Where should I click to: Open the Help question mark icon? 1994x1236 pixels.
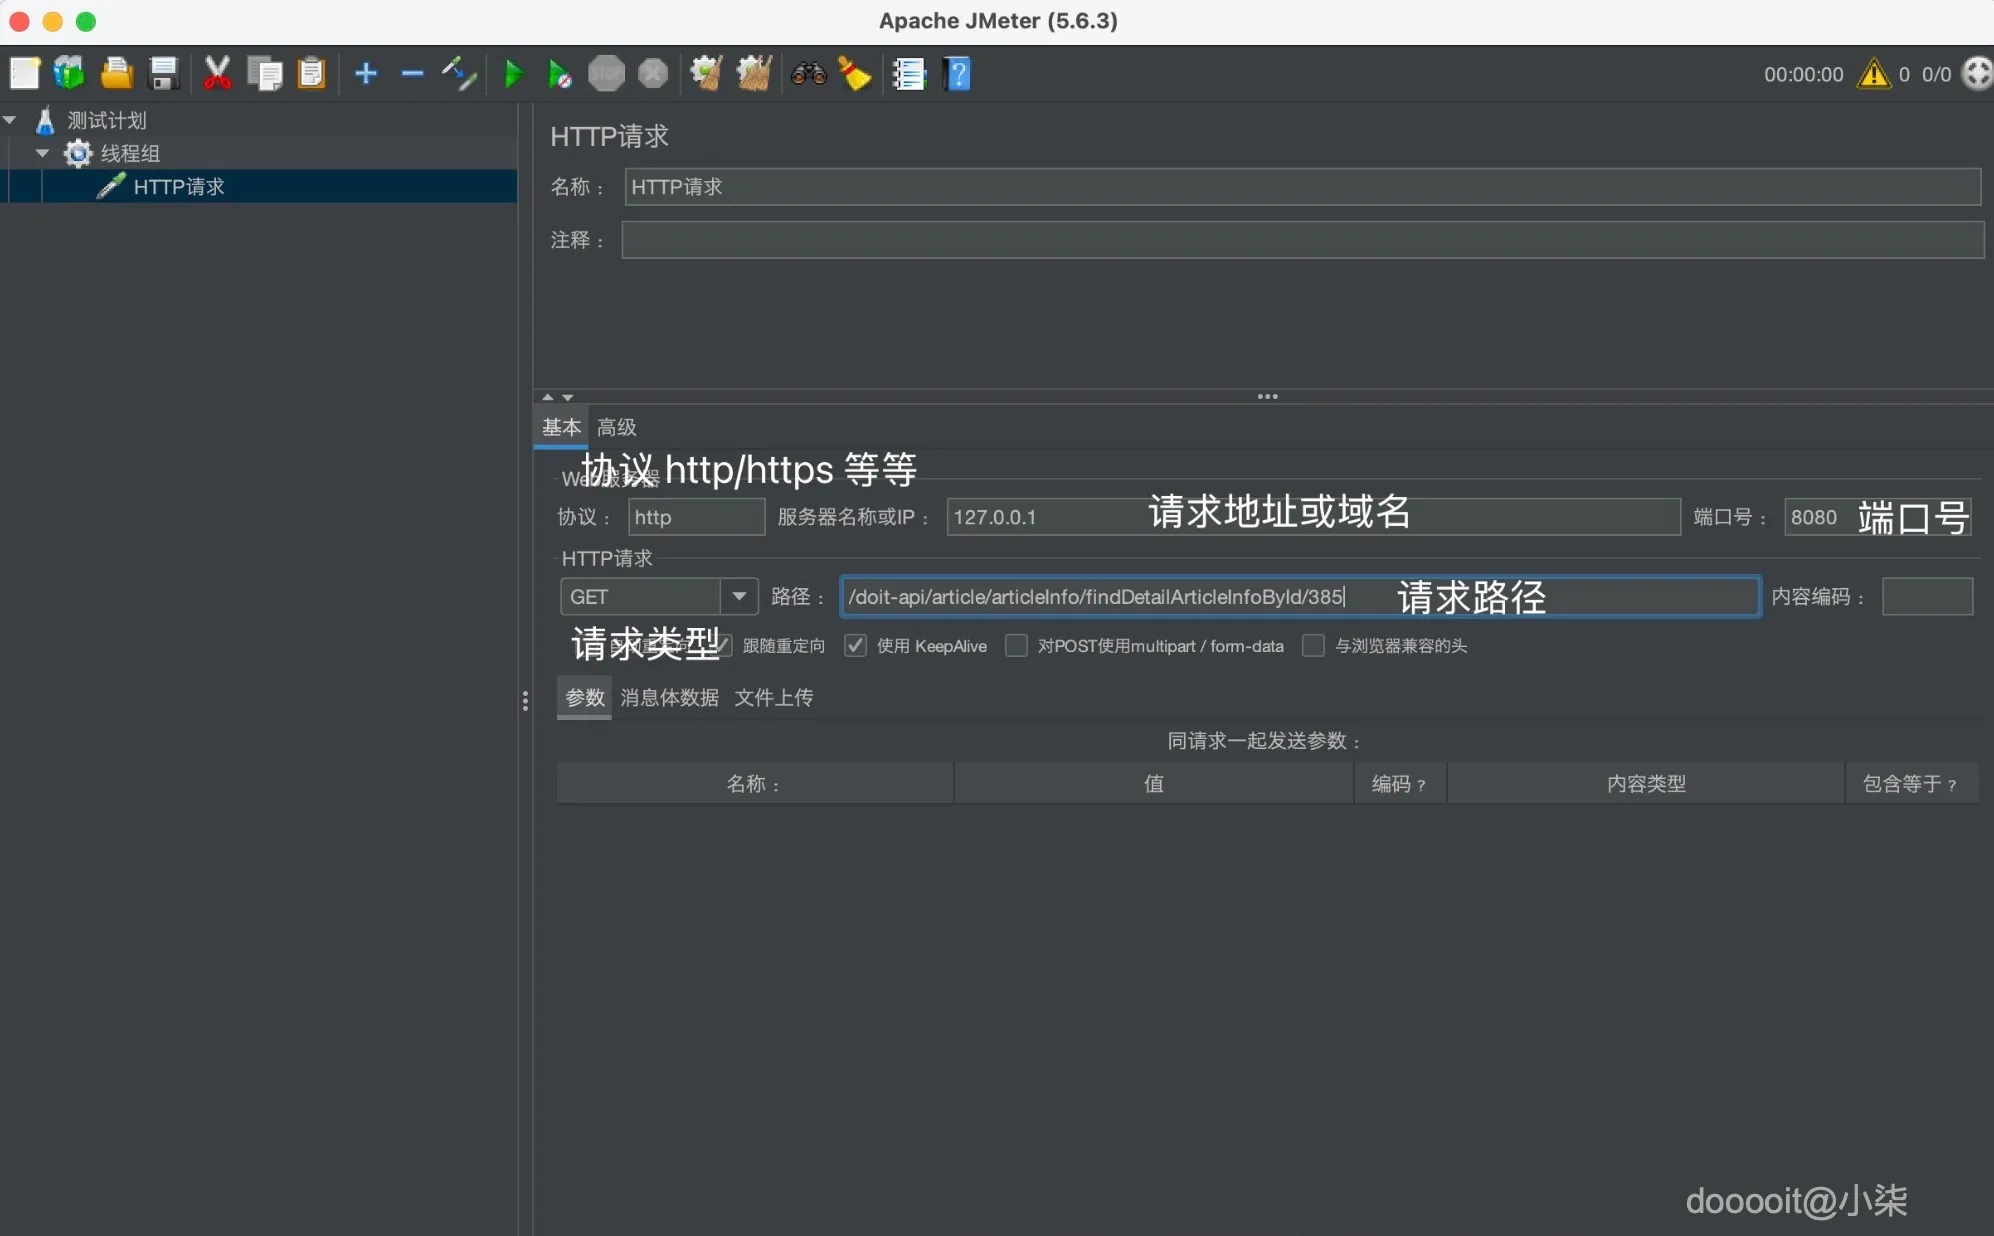957,73
